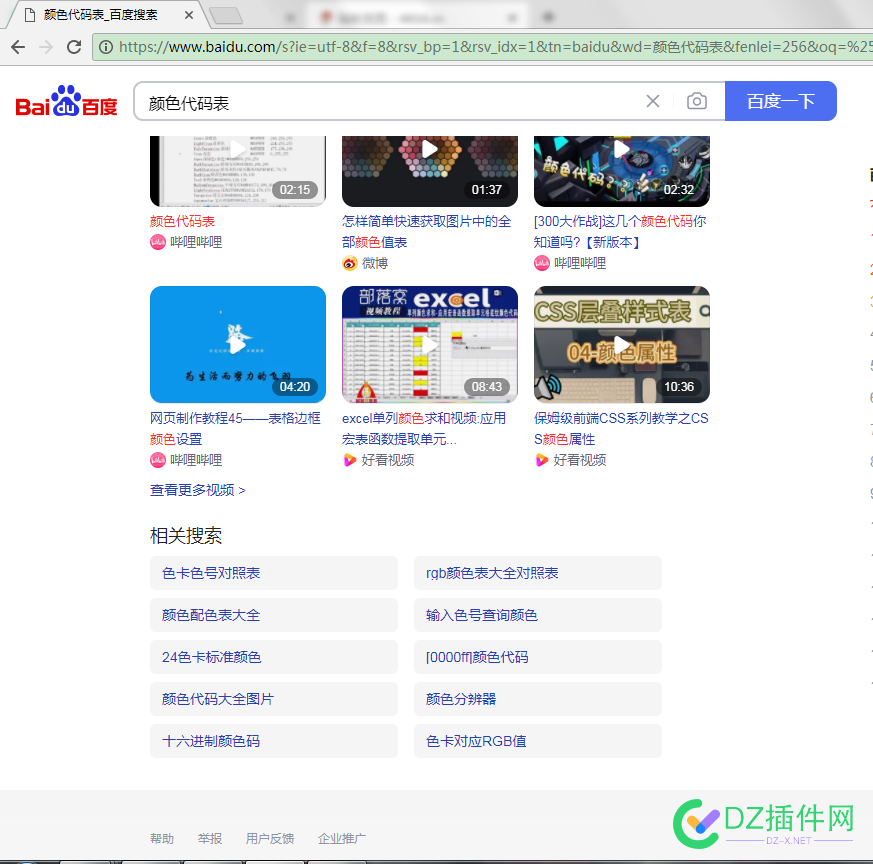Select related search [0000ff]颜色代码

coord(538,657)
